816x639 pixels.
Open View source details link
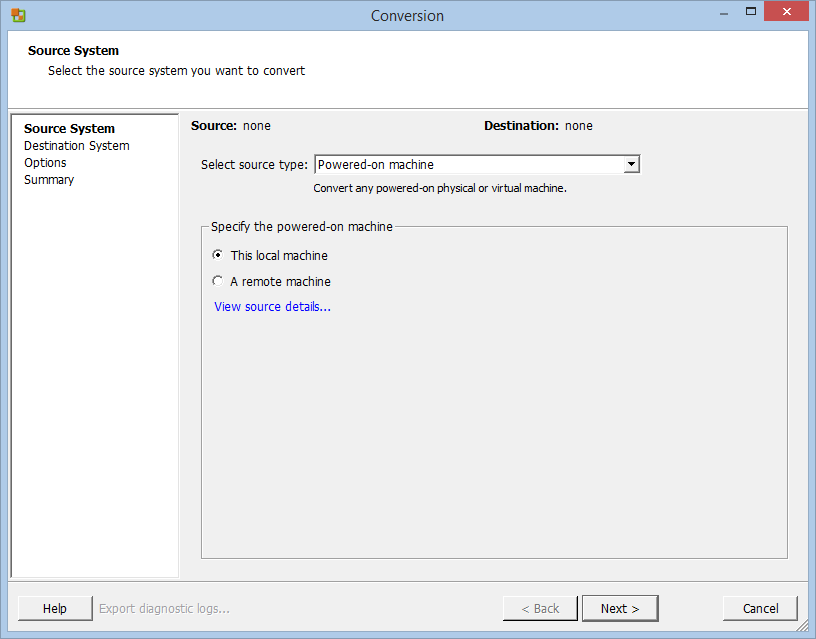coord(272,306)
